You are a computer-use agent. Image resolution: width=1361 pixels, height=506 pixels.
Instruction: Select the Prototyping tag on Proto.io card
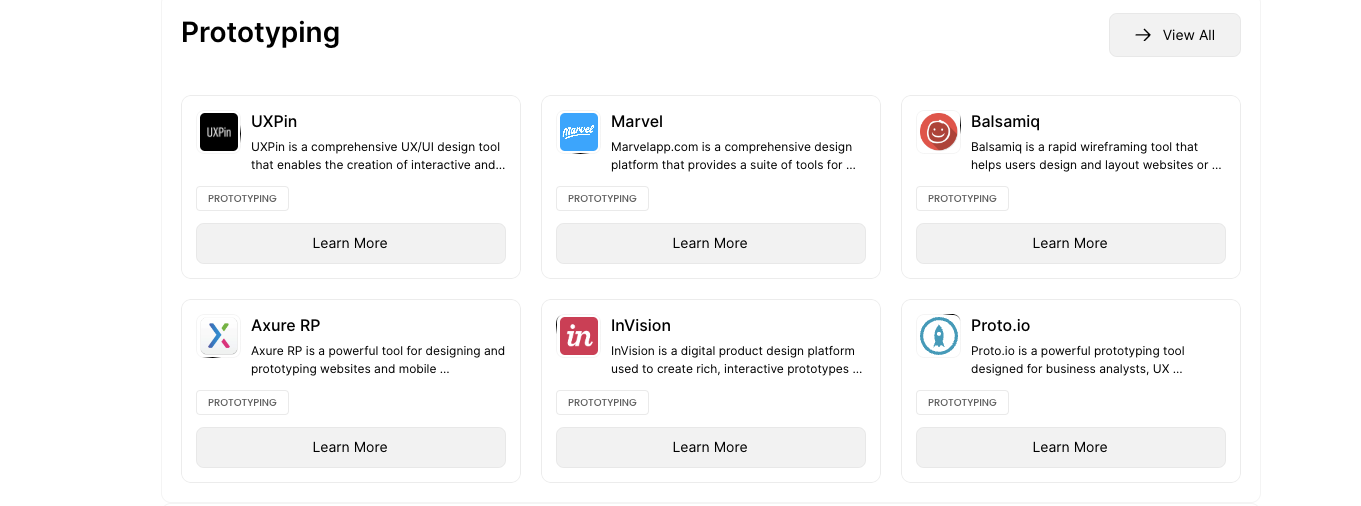[x=962, y=403]
